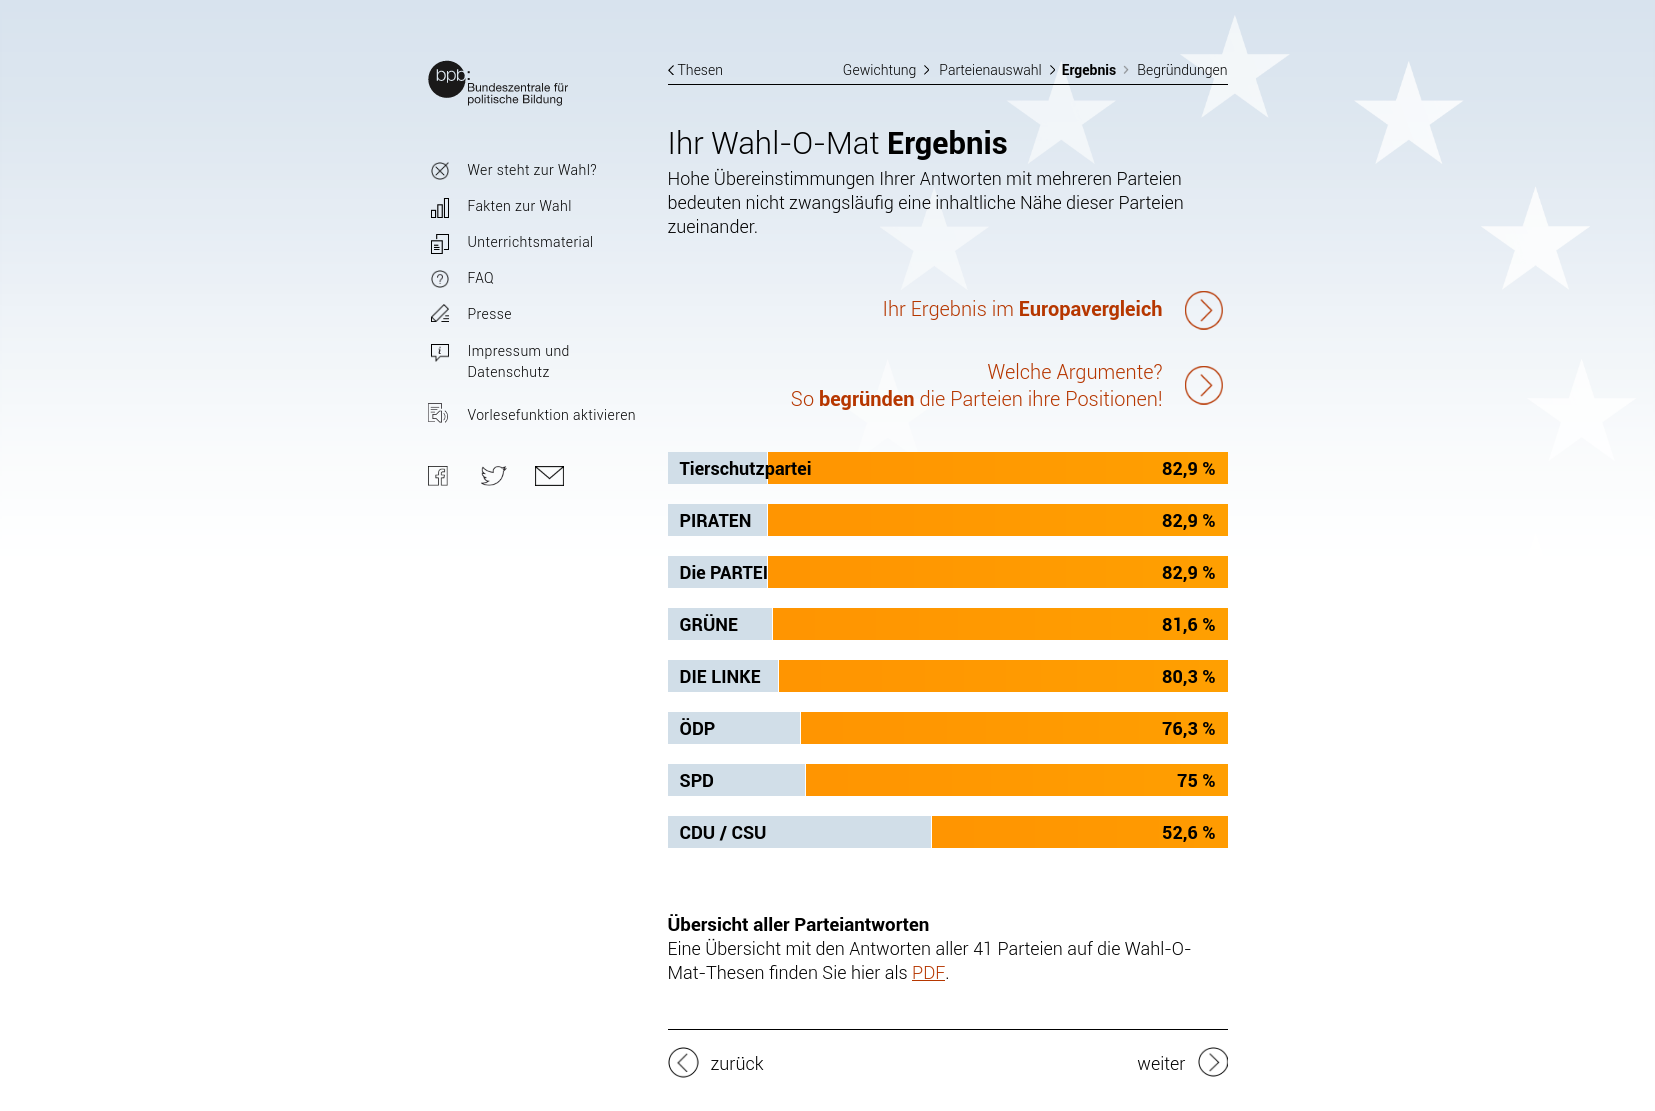This screenshot has width=1655, height=1111.
Task: Click the Fakten zur Wahl chart icon
Action: [440, 207]
